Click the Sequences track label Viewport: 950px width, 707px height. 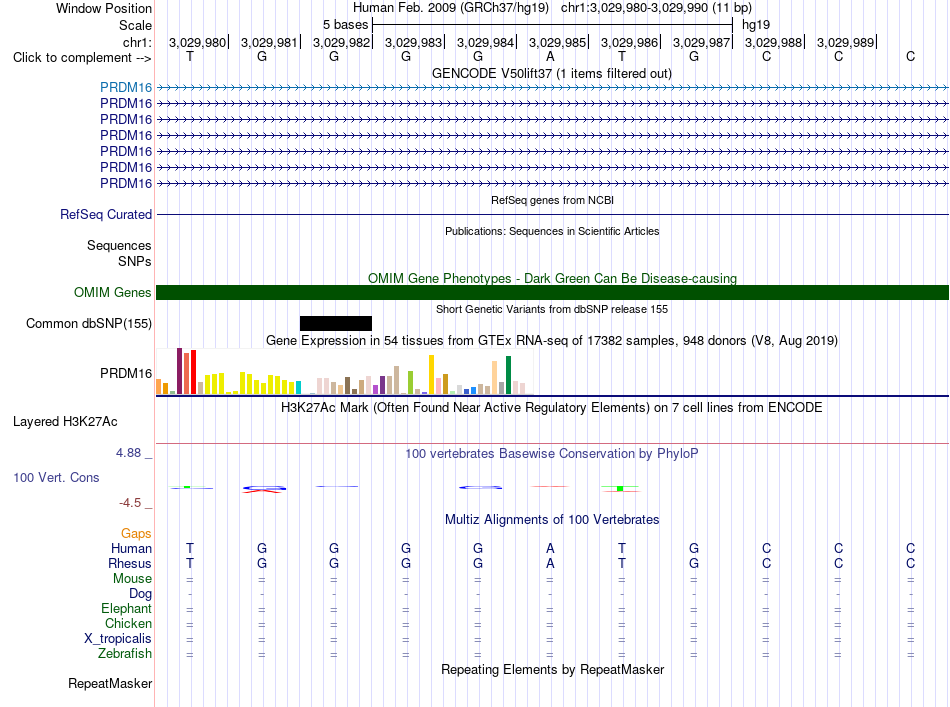point(119,245)
